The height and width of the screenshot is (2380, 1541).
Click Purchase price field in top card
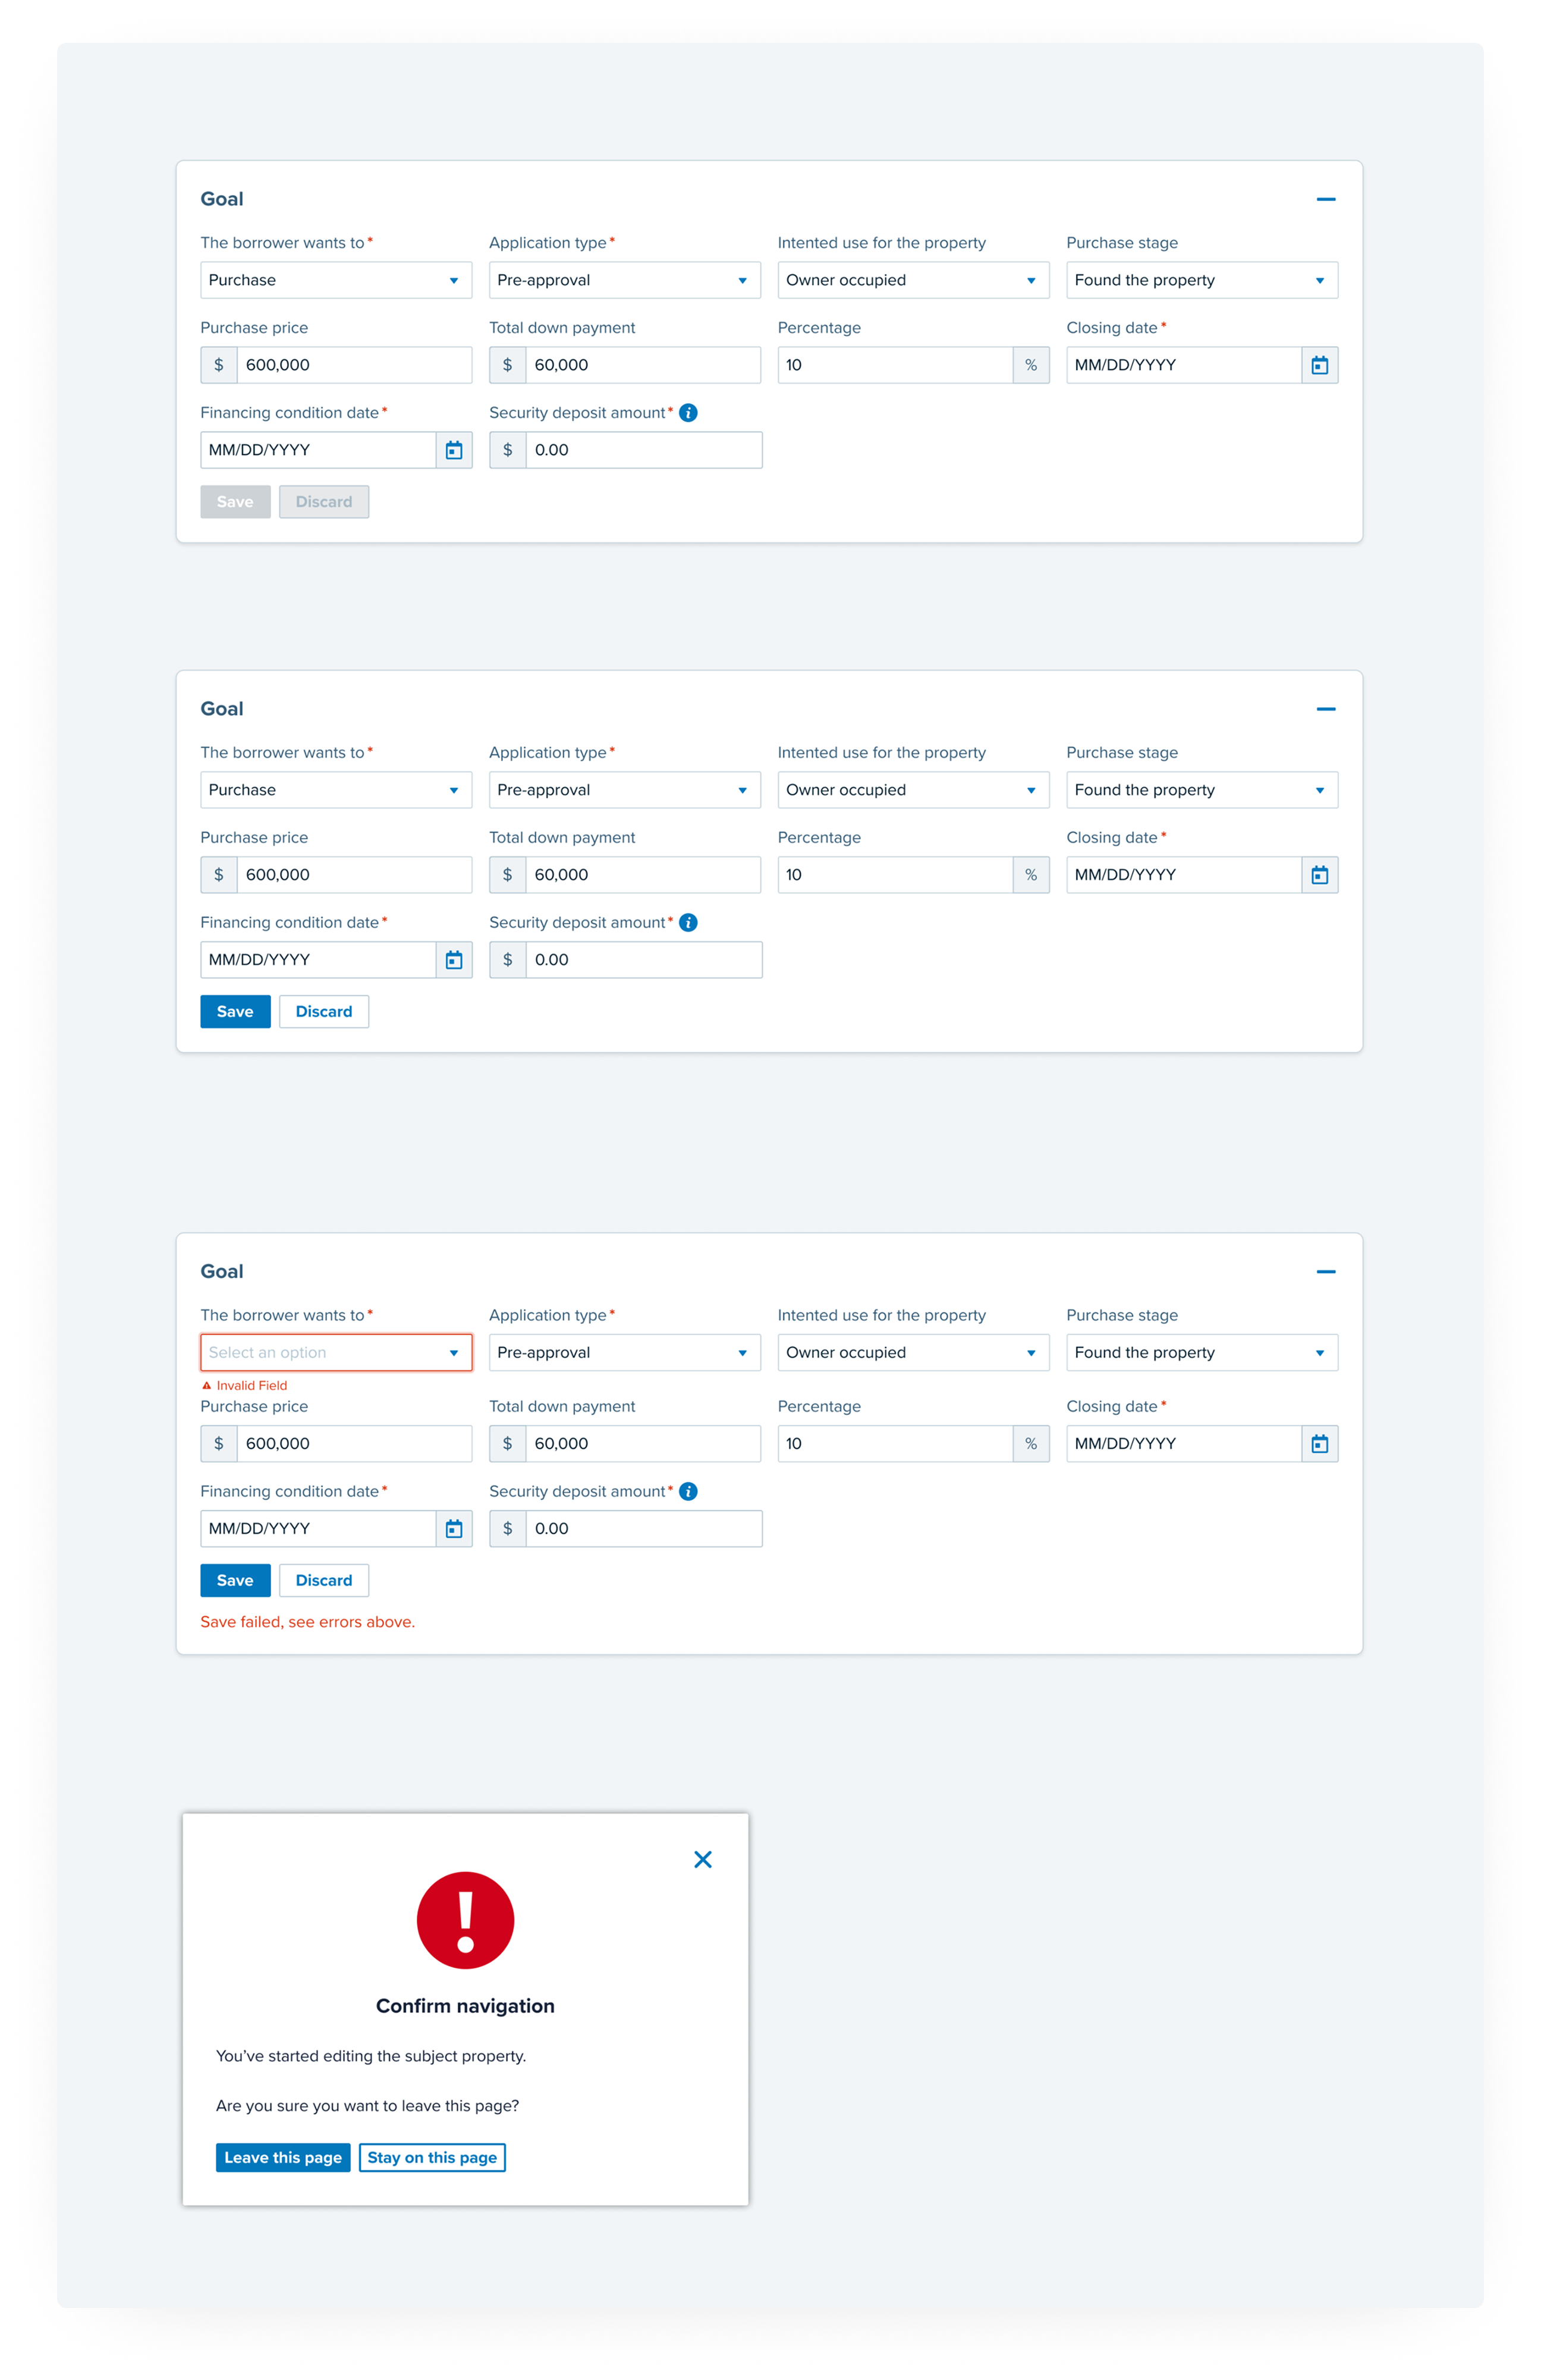353,365
